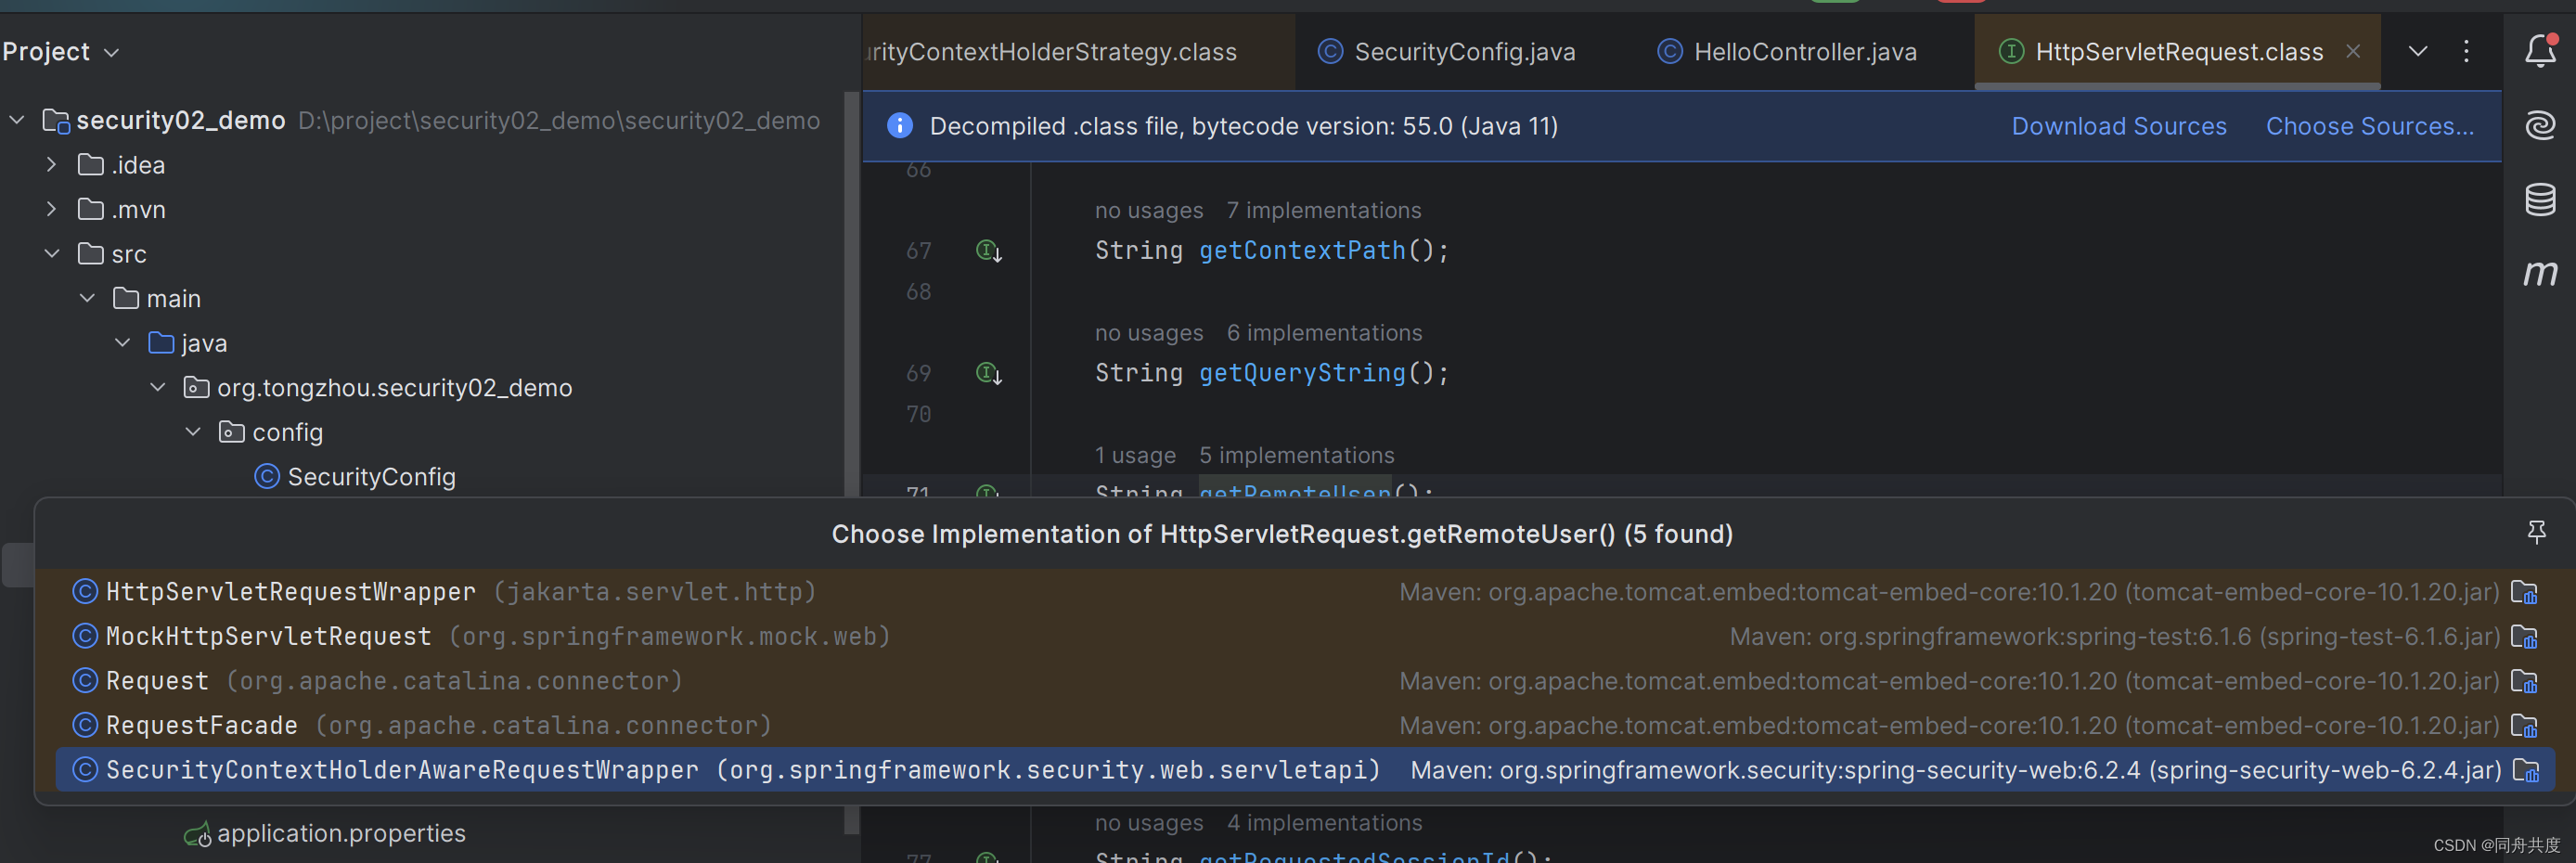Click the '4 implementations' hint above getRequestedSessionId
Viewport: 2576px width, 863px height.
[x=1324, y=823]
